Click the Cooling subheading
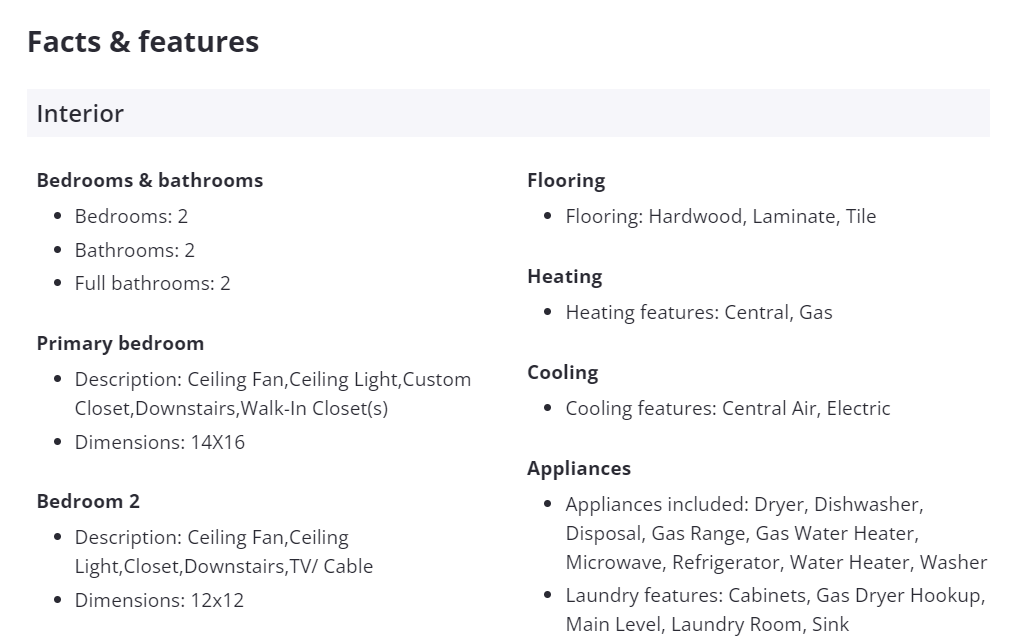This screenshot has height=644, width=1022. 563,373
